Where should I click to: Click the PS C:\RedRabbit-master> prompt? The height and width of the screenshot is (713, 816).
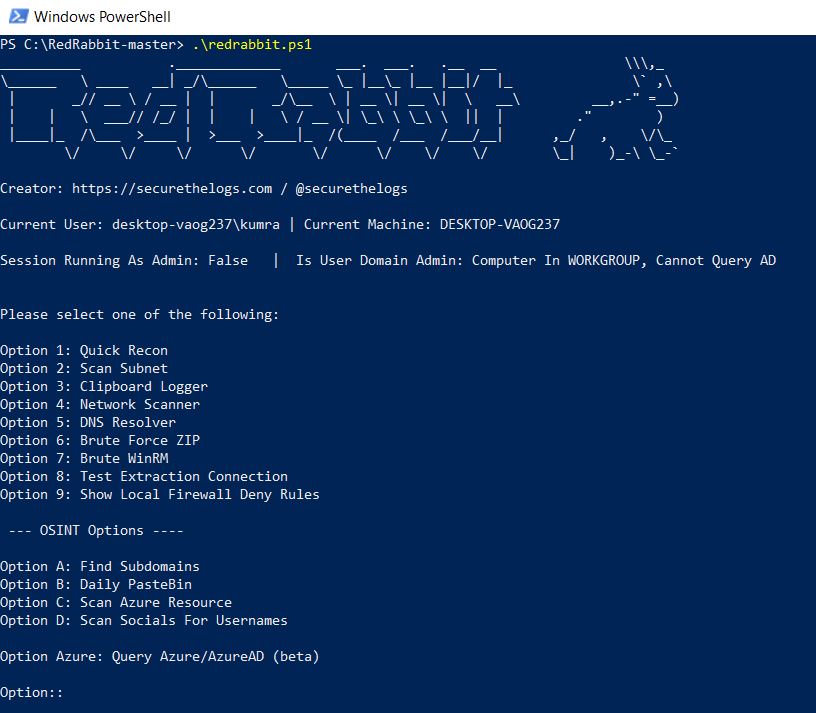92,44
